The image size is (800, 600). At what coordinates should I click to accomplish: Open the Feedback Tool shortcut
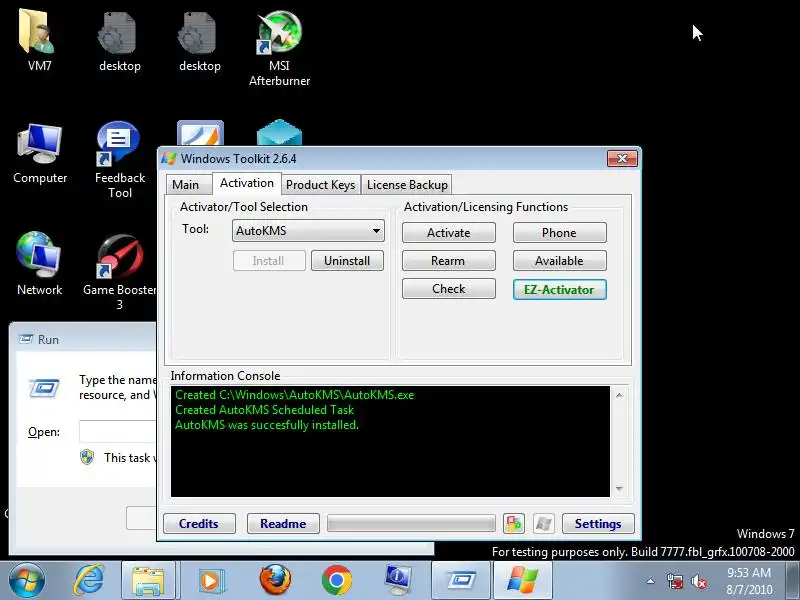[119, 159]
